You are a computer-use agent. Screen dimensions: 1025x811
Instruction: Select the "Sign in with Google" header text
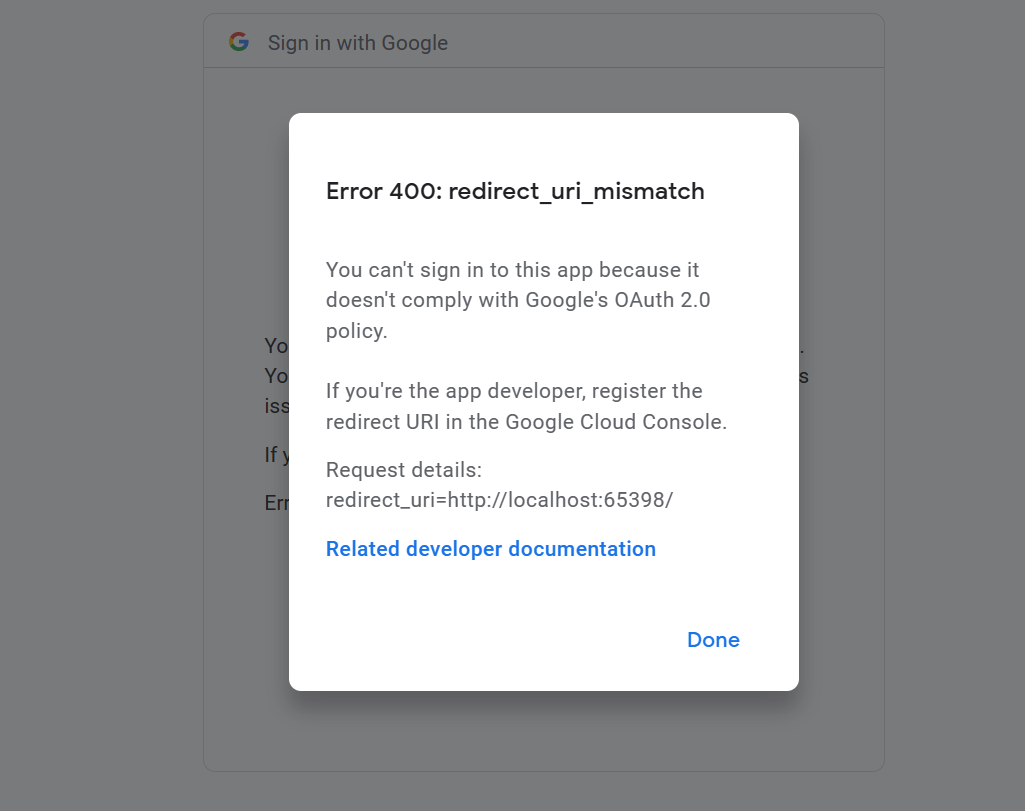coord(357,42)
